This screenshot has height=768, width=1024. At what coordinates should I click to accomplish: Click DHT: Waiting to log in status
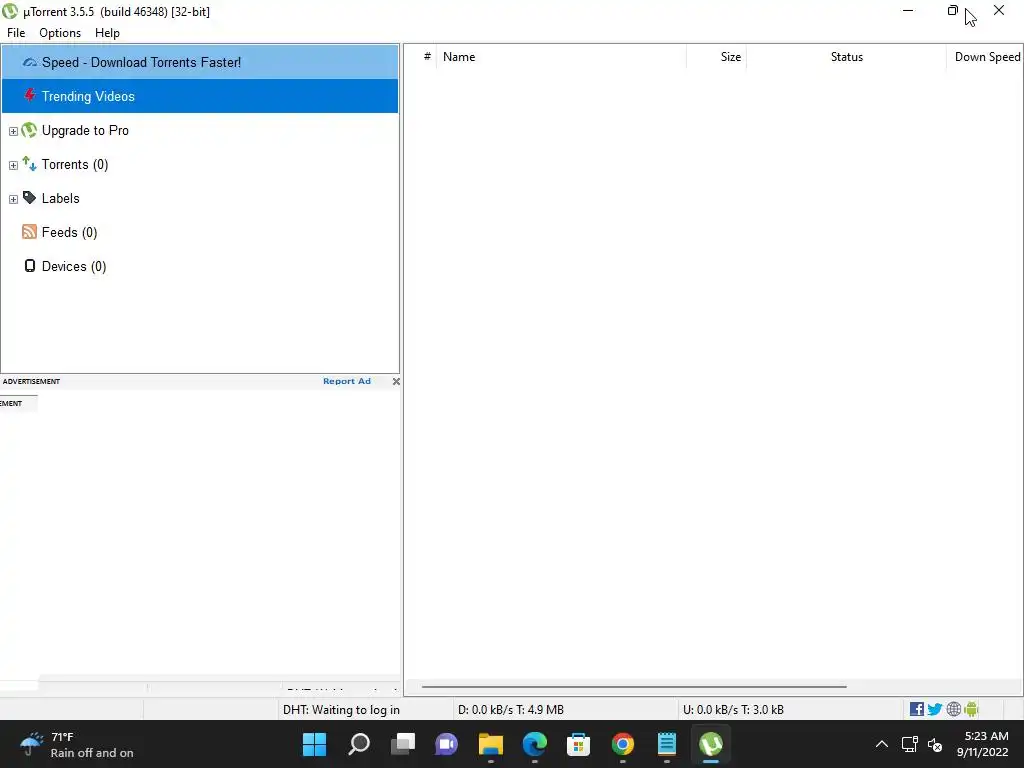coord(341,710)
